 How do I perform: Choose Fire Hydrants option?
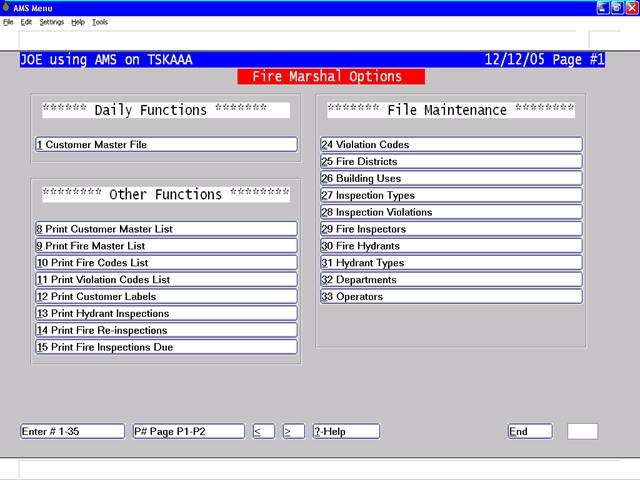coord(451,246)
